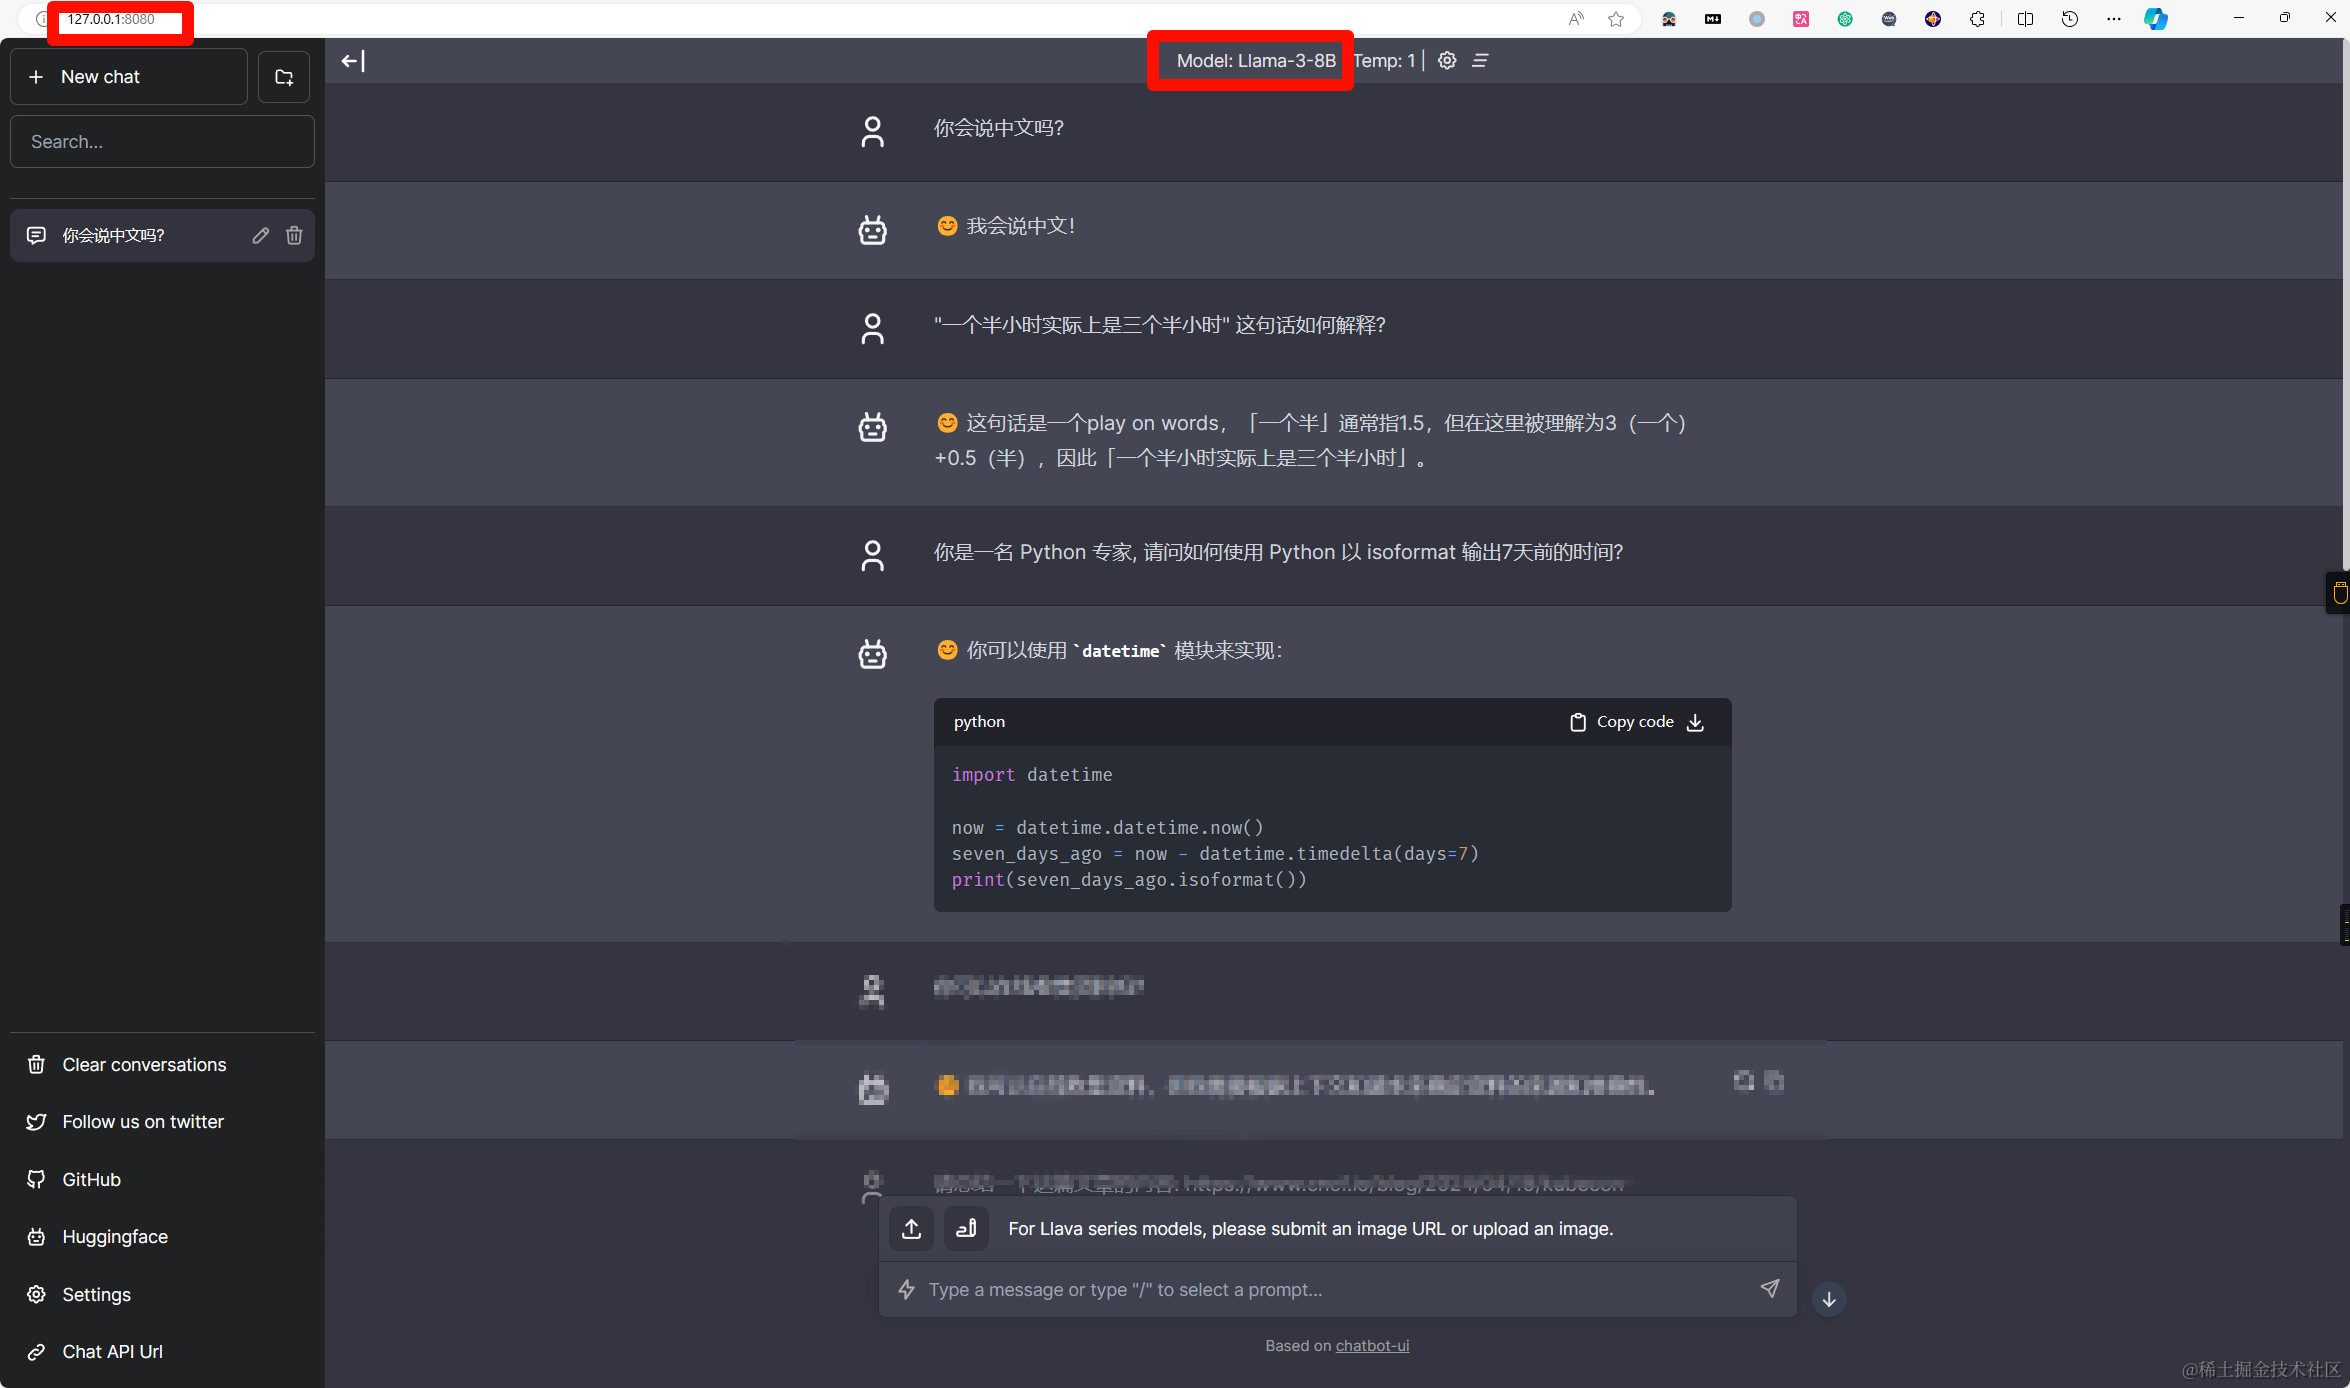Download the python code snippet

pos(1695,722)
